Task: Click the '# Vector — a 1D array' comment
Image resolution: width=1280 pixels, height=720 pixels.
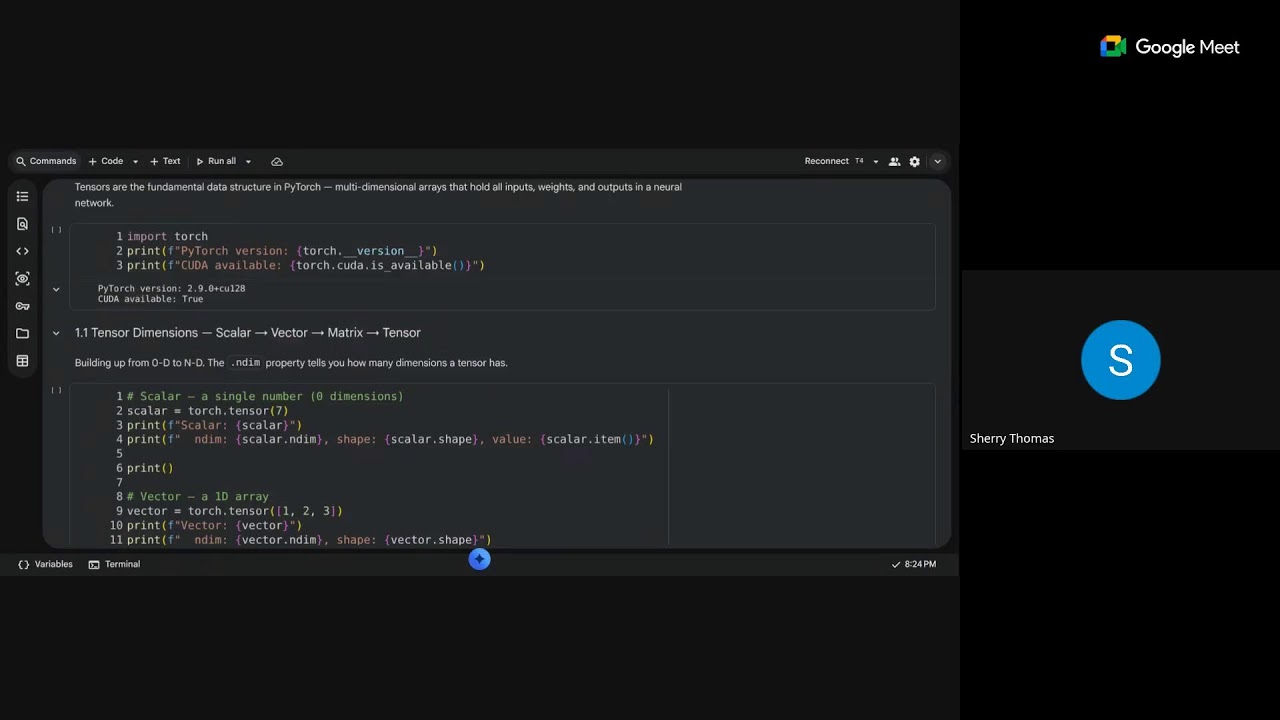Action: click(x=197, y=497)
